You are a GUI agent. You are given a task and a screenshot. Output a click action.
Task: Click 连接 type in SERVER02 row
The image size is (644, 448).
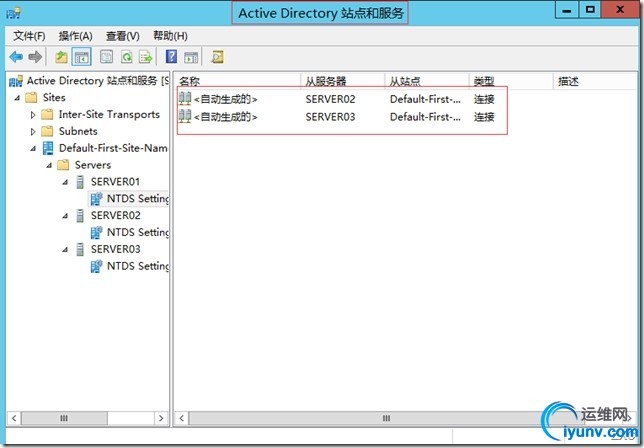(x=484, y=99)
